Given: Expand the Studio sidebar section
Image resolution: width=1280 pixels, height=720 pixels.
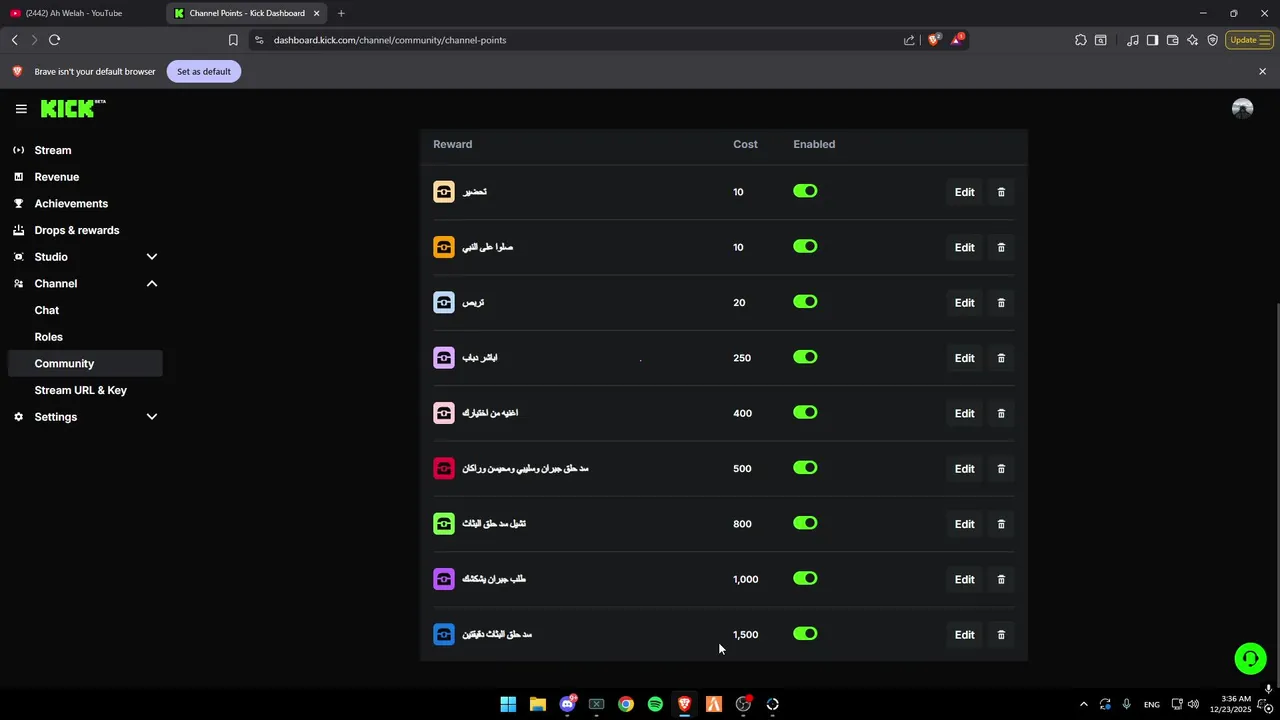Looking at the screenshot, I should (152, 257).
